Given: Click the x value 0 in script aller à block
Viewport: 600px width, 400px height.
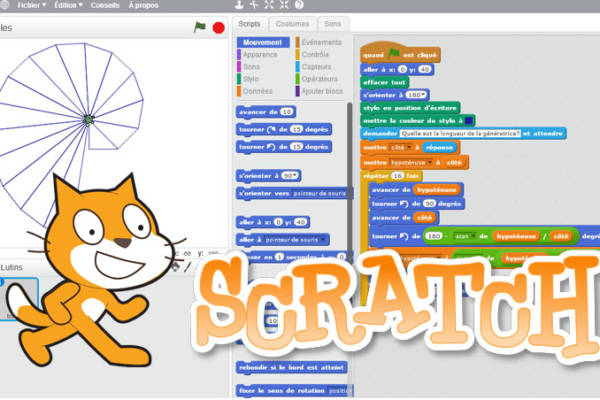Looking at the screenshot, I should pos(402,69).
